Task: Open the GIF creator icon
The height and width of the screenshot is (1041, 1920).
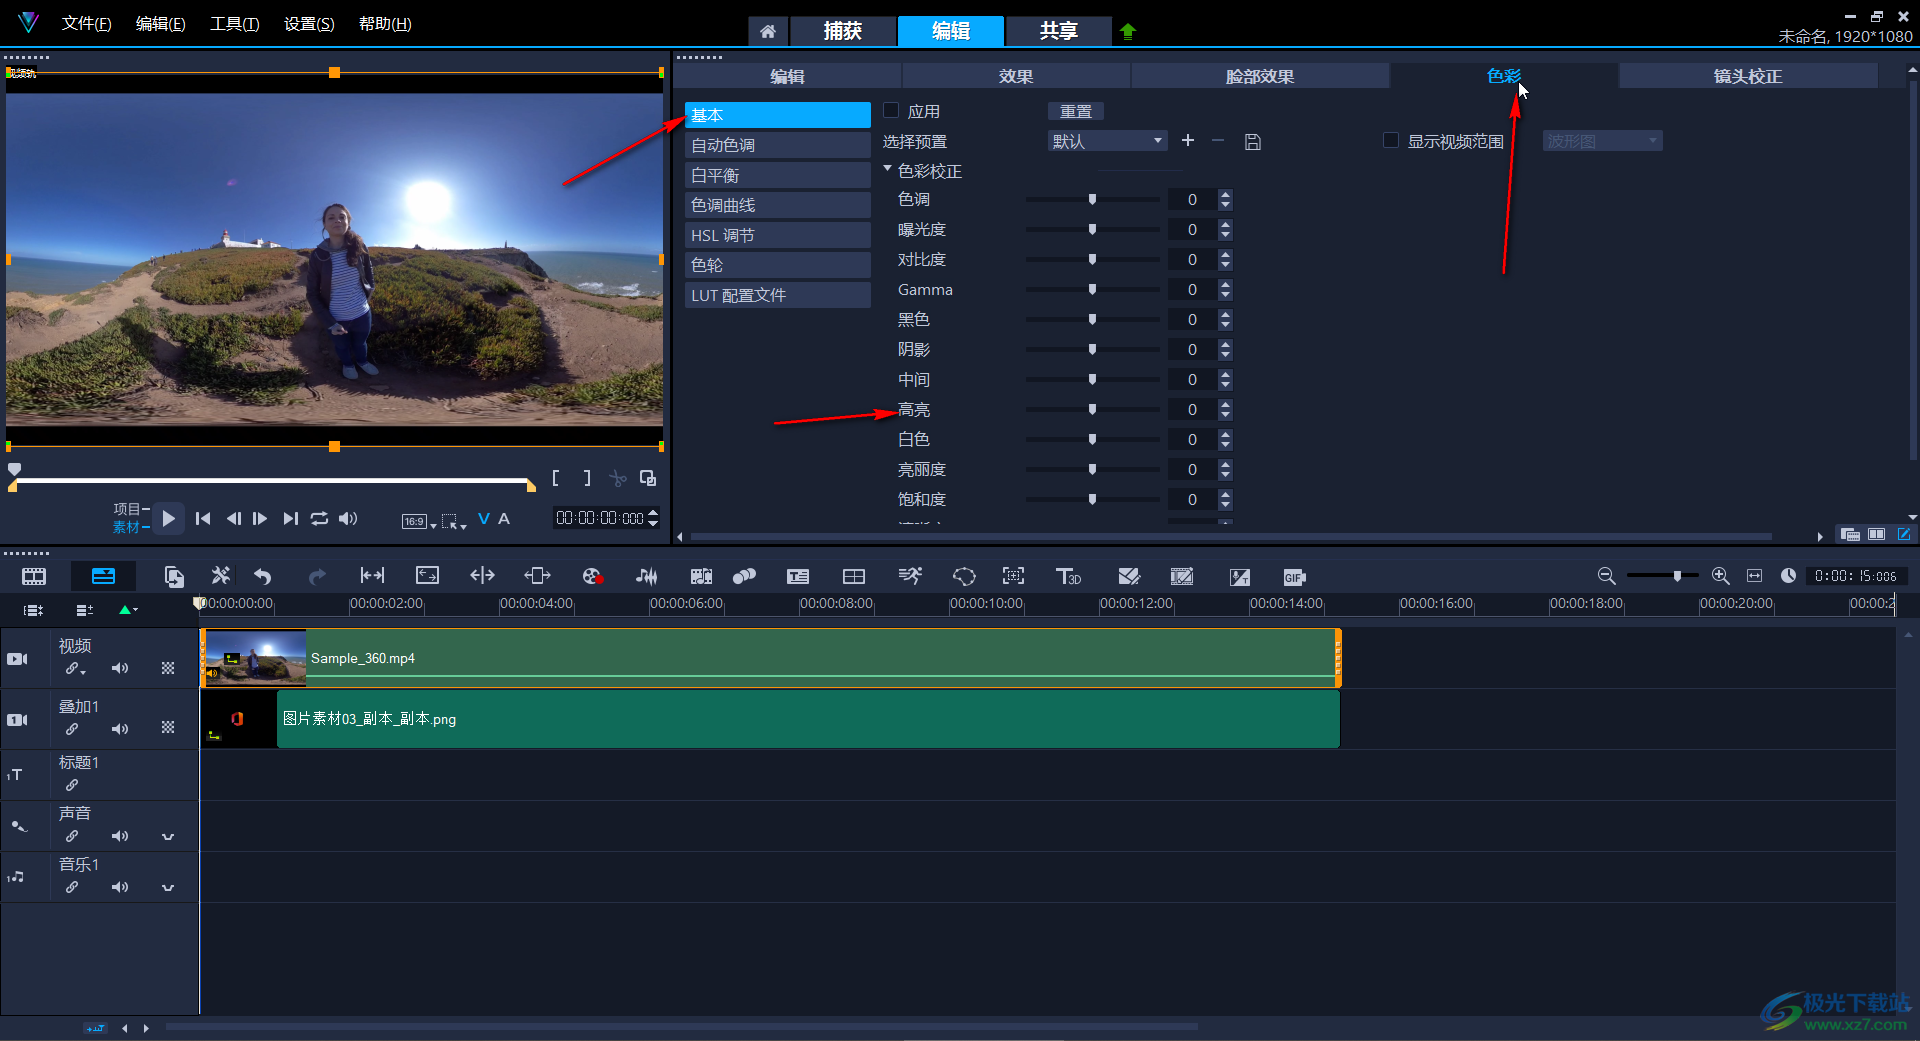Action: (x=1294, y=577)
